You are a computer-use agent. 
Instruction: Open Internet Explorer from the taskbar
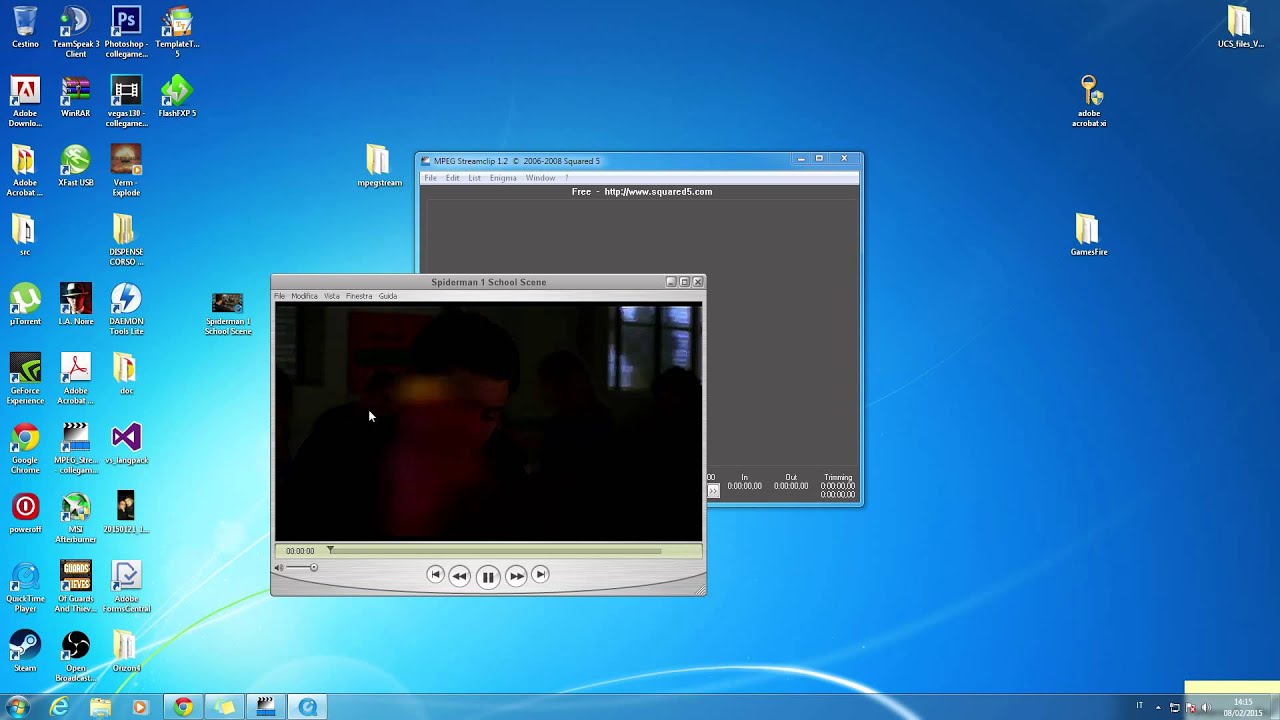click(60, 707)
